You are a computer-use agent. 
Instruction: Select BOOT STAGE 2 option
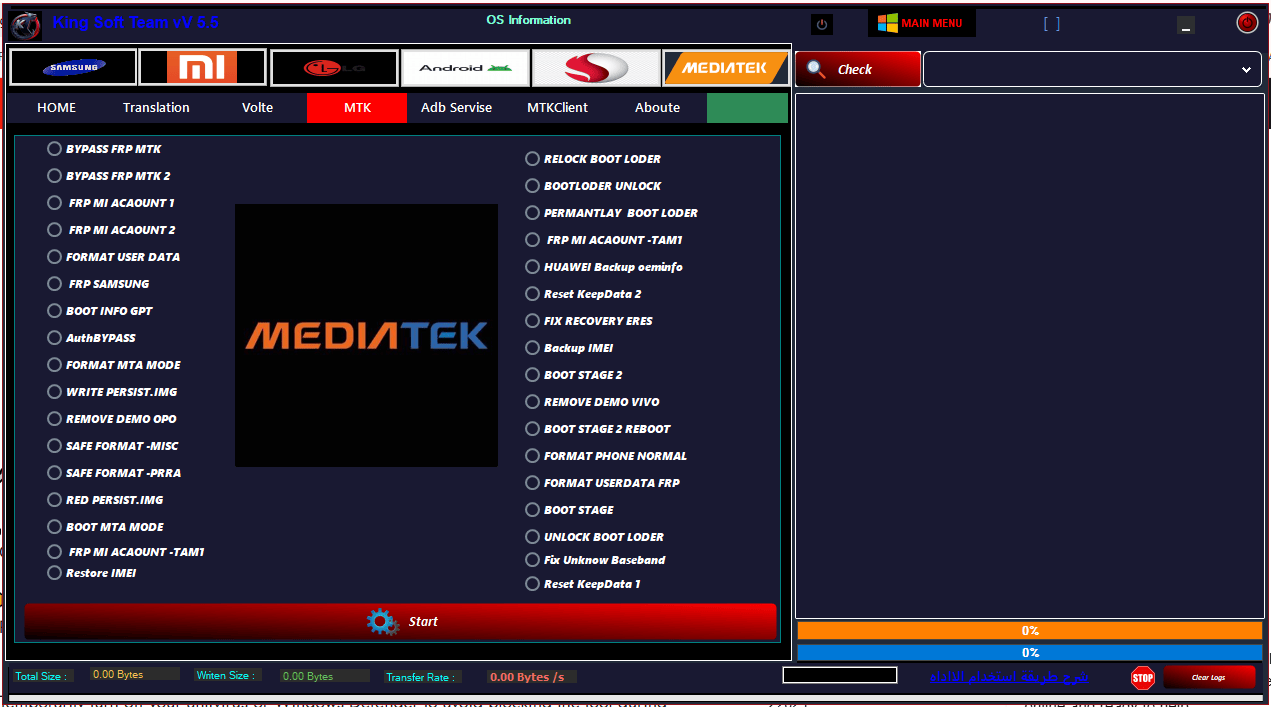(x=574, y=375)
